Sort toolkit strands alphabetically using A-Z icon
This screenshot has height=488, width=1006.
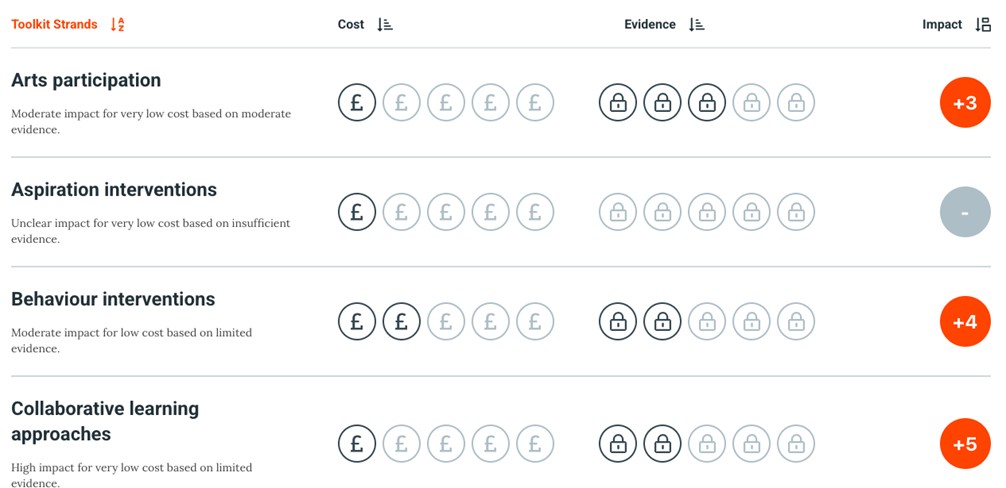coord(118,25)
